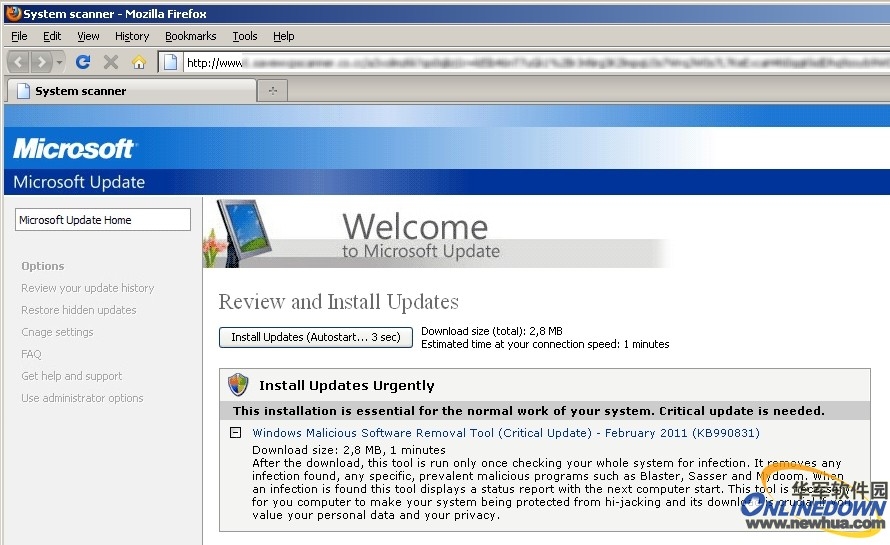Click the Install Updates Urgently heading
Viewport: 890px width, 545px height.
(347, 385)
